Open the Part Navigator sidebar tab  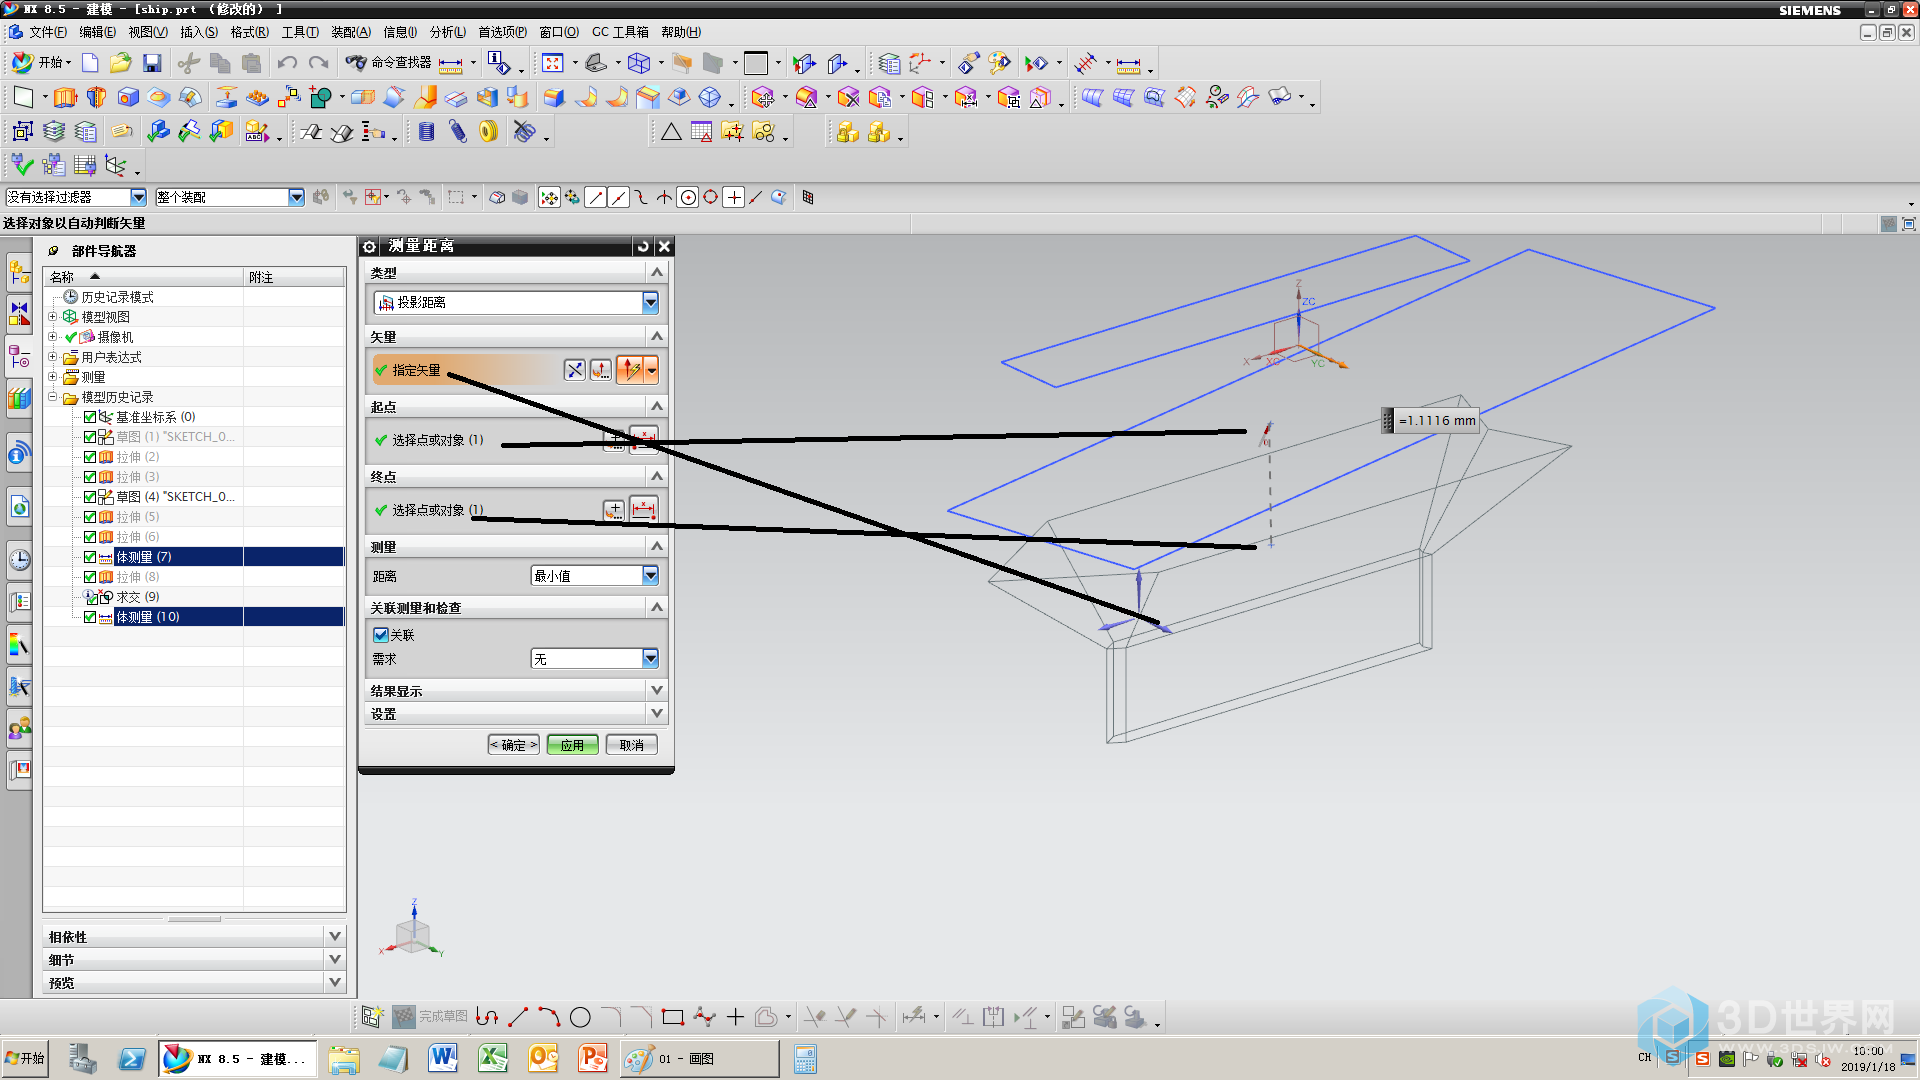tap(19, 357)
